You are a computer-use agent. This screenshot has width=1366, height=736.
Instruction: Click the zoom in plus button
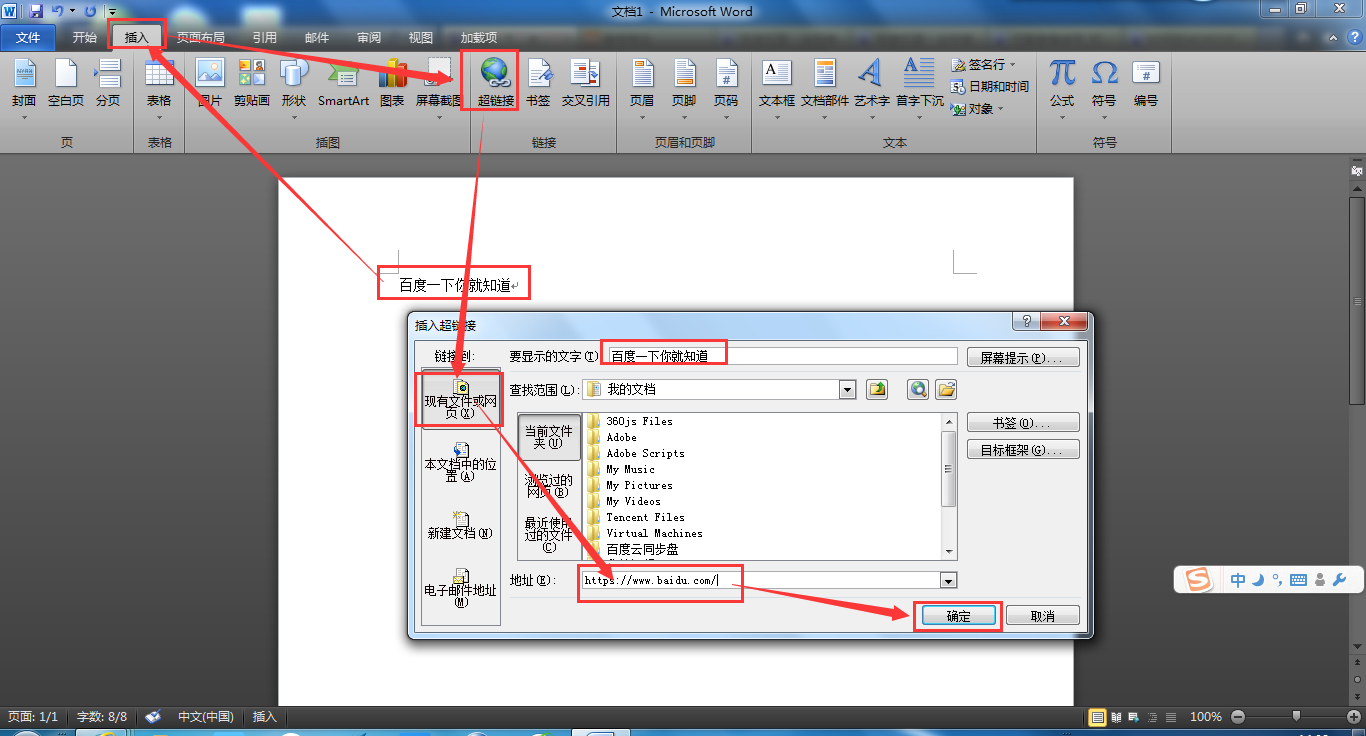click(x=1354, y=717)
